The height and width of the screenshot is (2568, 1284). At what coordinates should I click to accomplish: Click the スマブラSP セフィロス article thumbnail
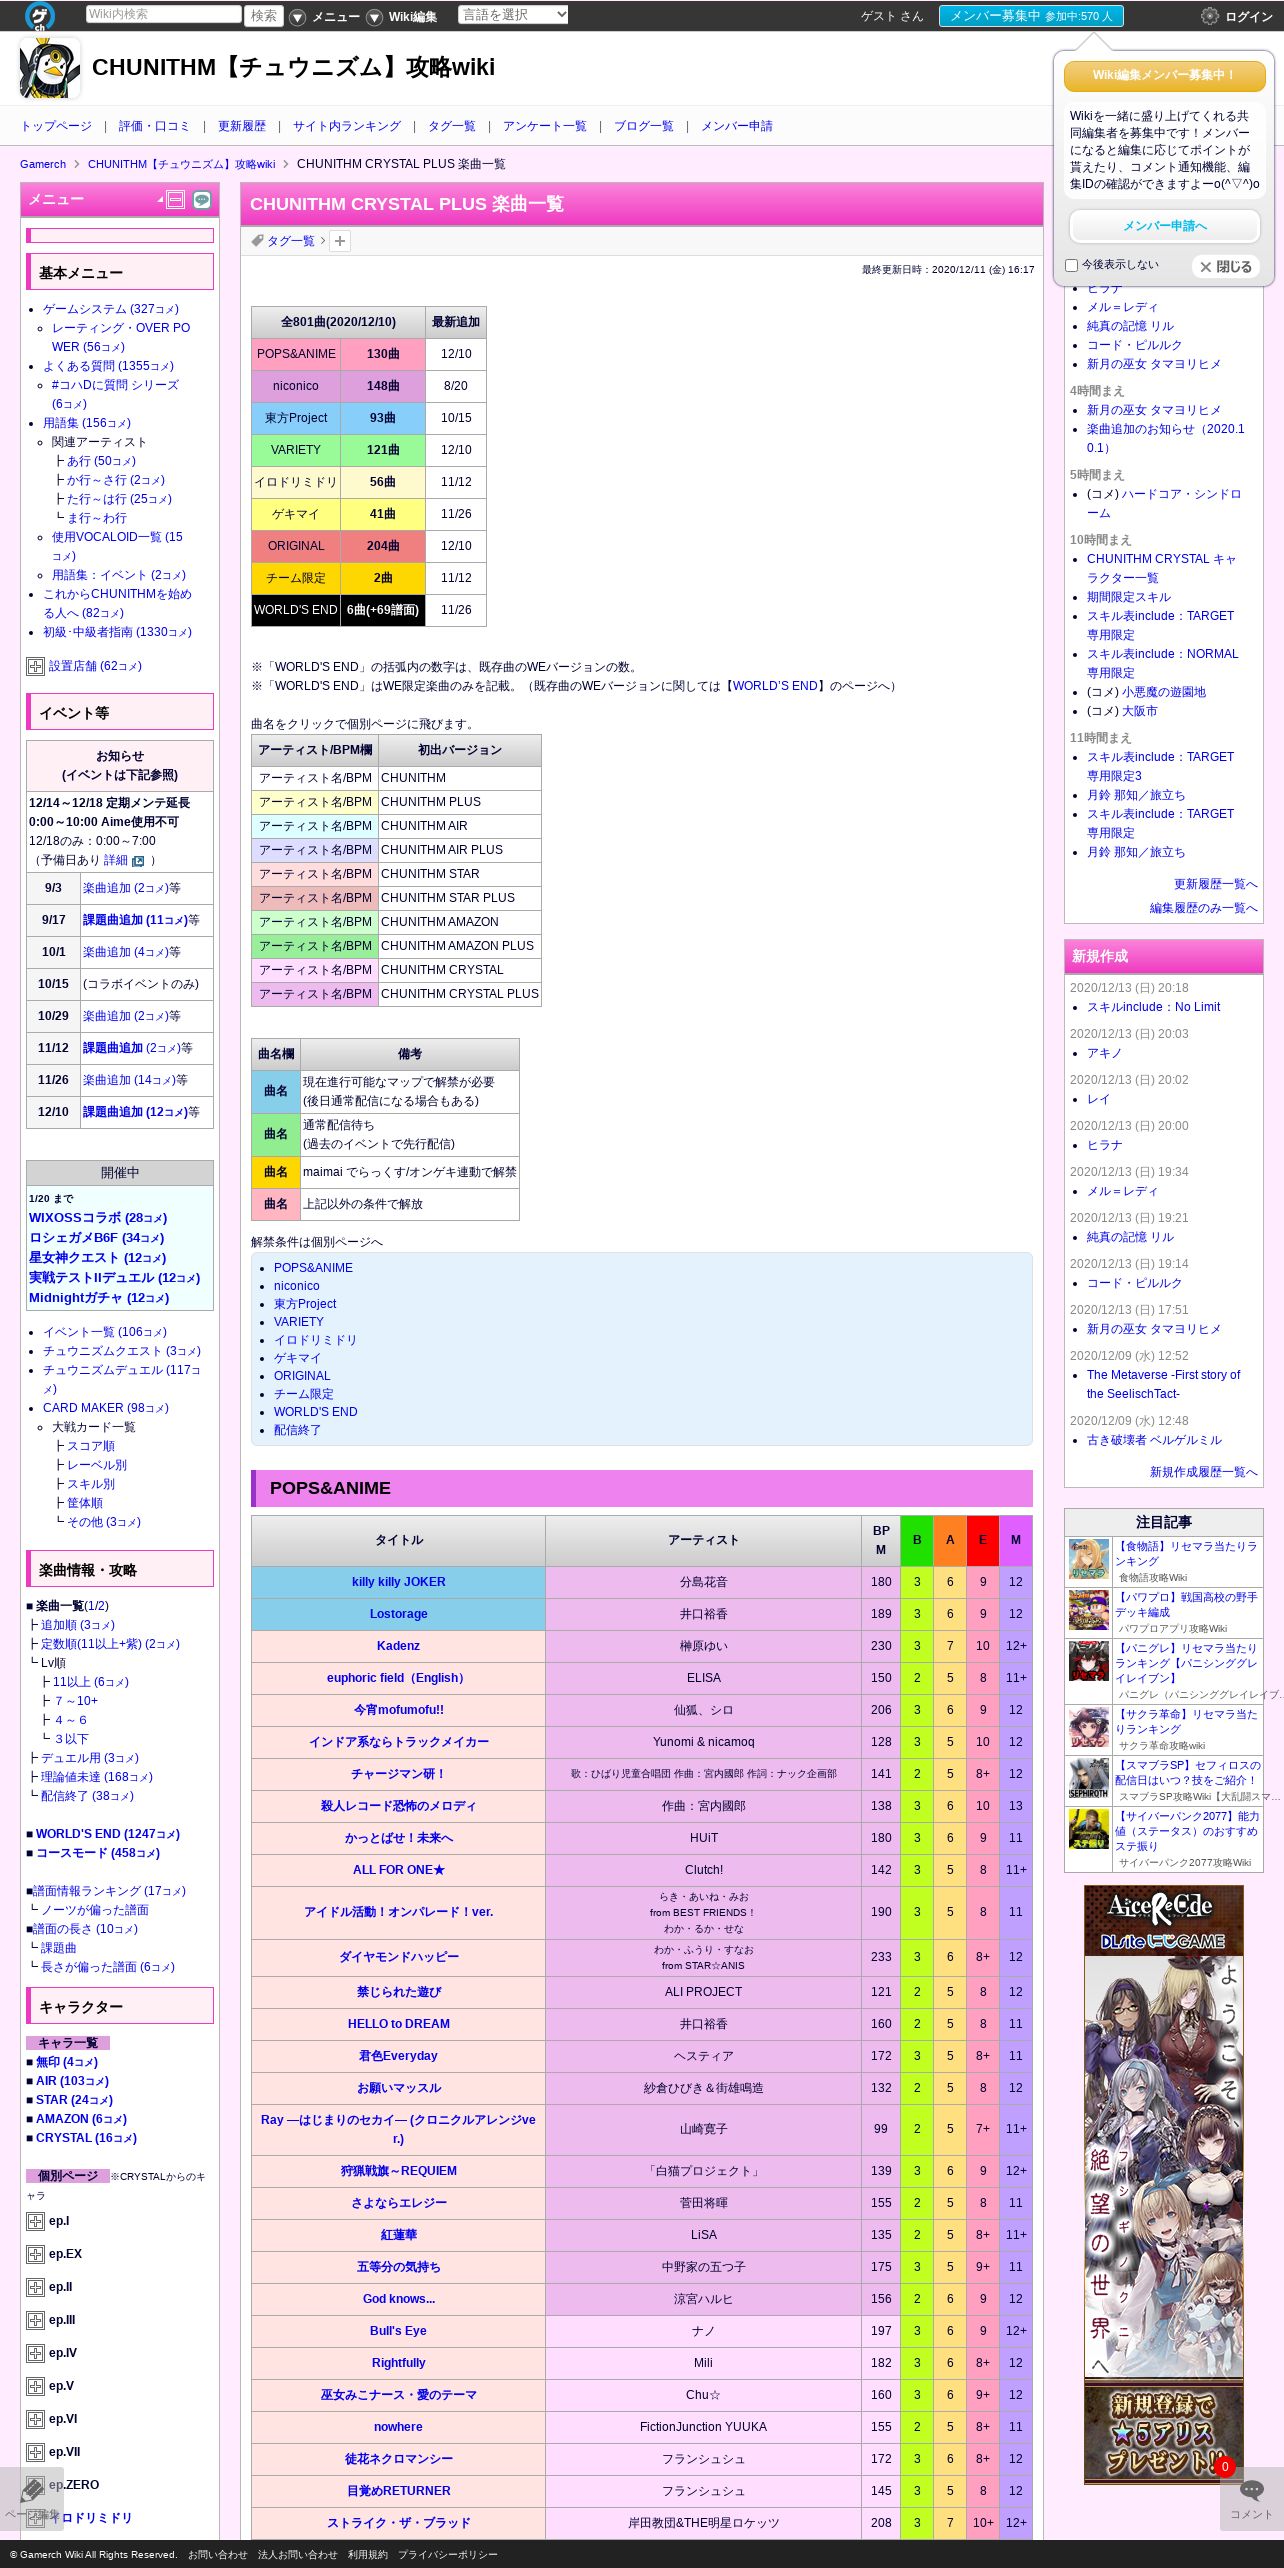1089,1779
